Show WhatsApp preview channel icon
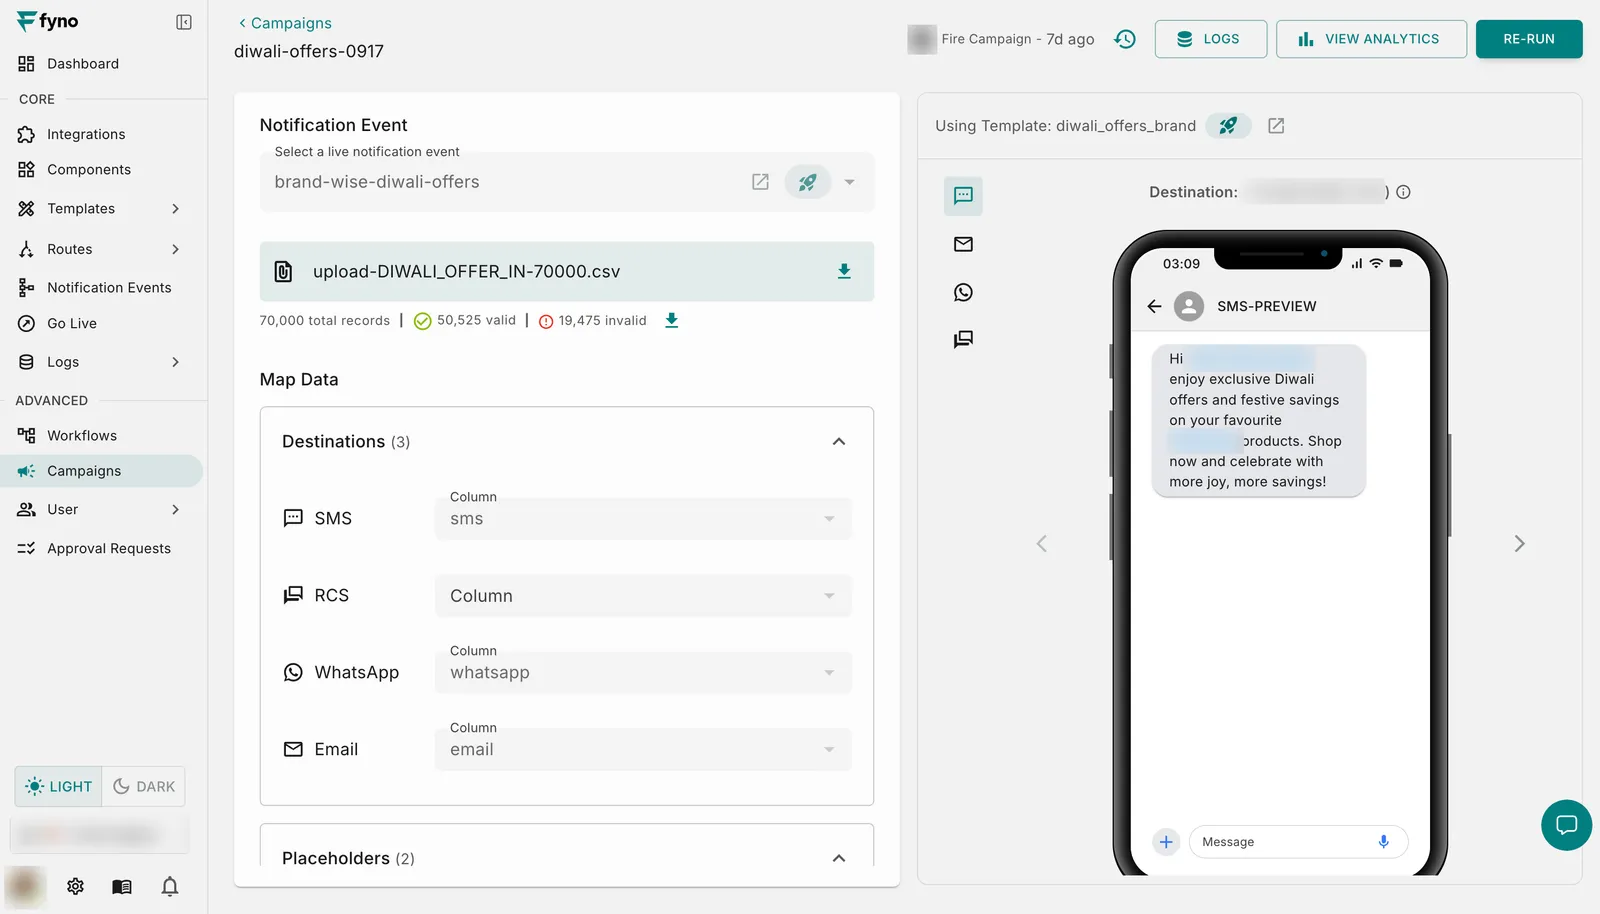 tap(963, 292)
